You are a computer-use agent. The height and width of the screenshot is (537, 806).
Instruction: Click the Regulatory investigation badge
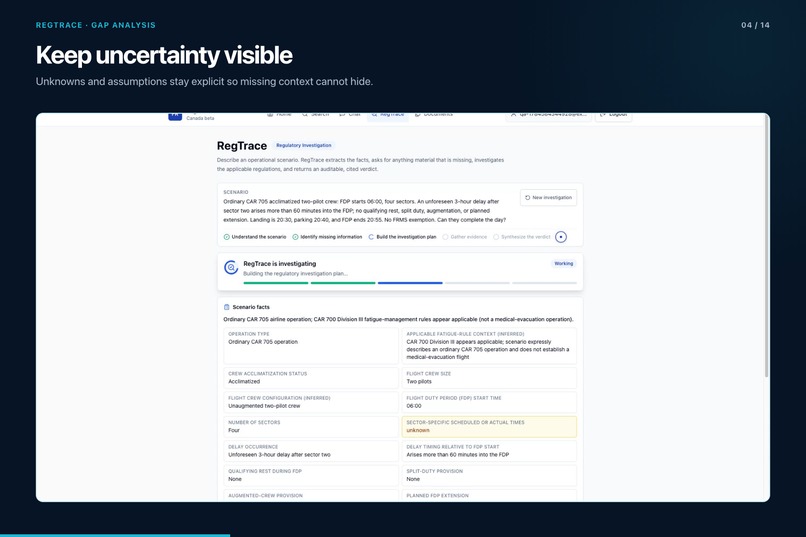point(304,145)
